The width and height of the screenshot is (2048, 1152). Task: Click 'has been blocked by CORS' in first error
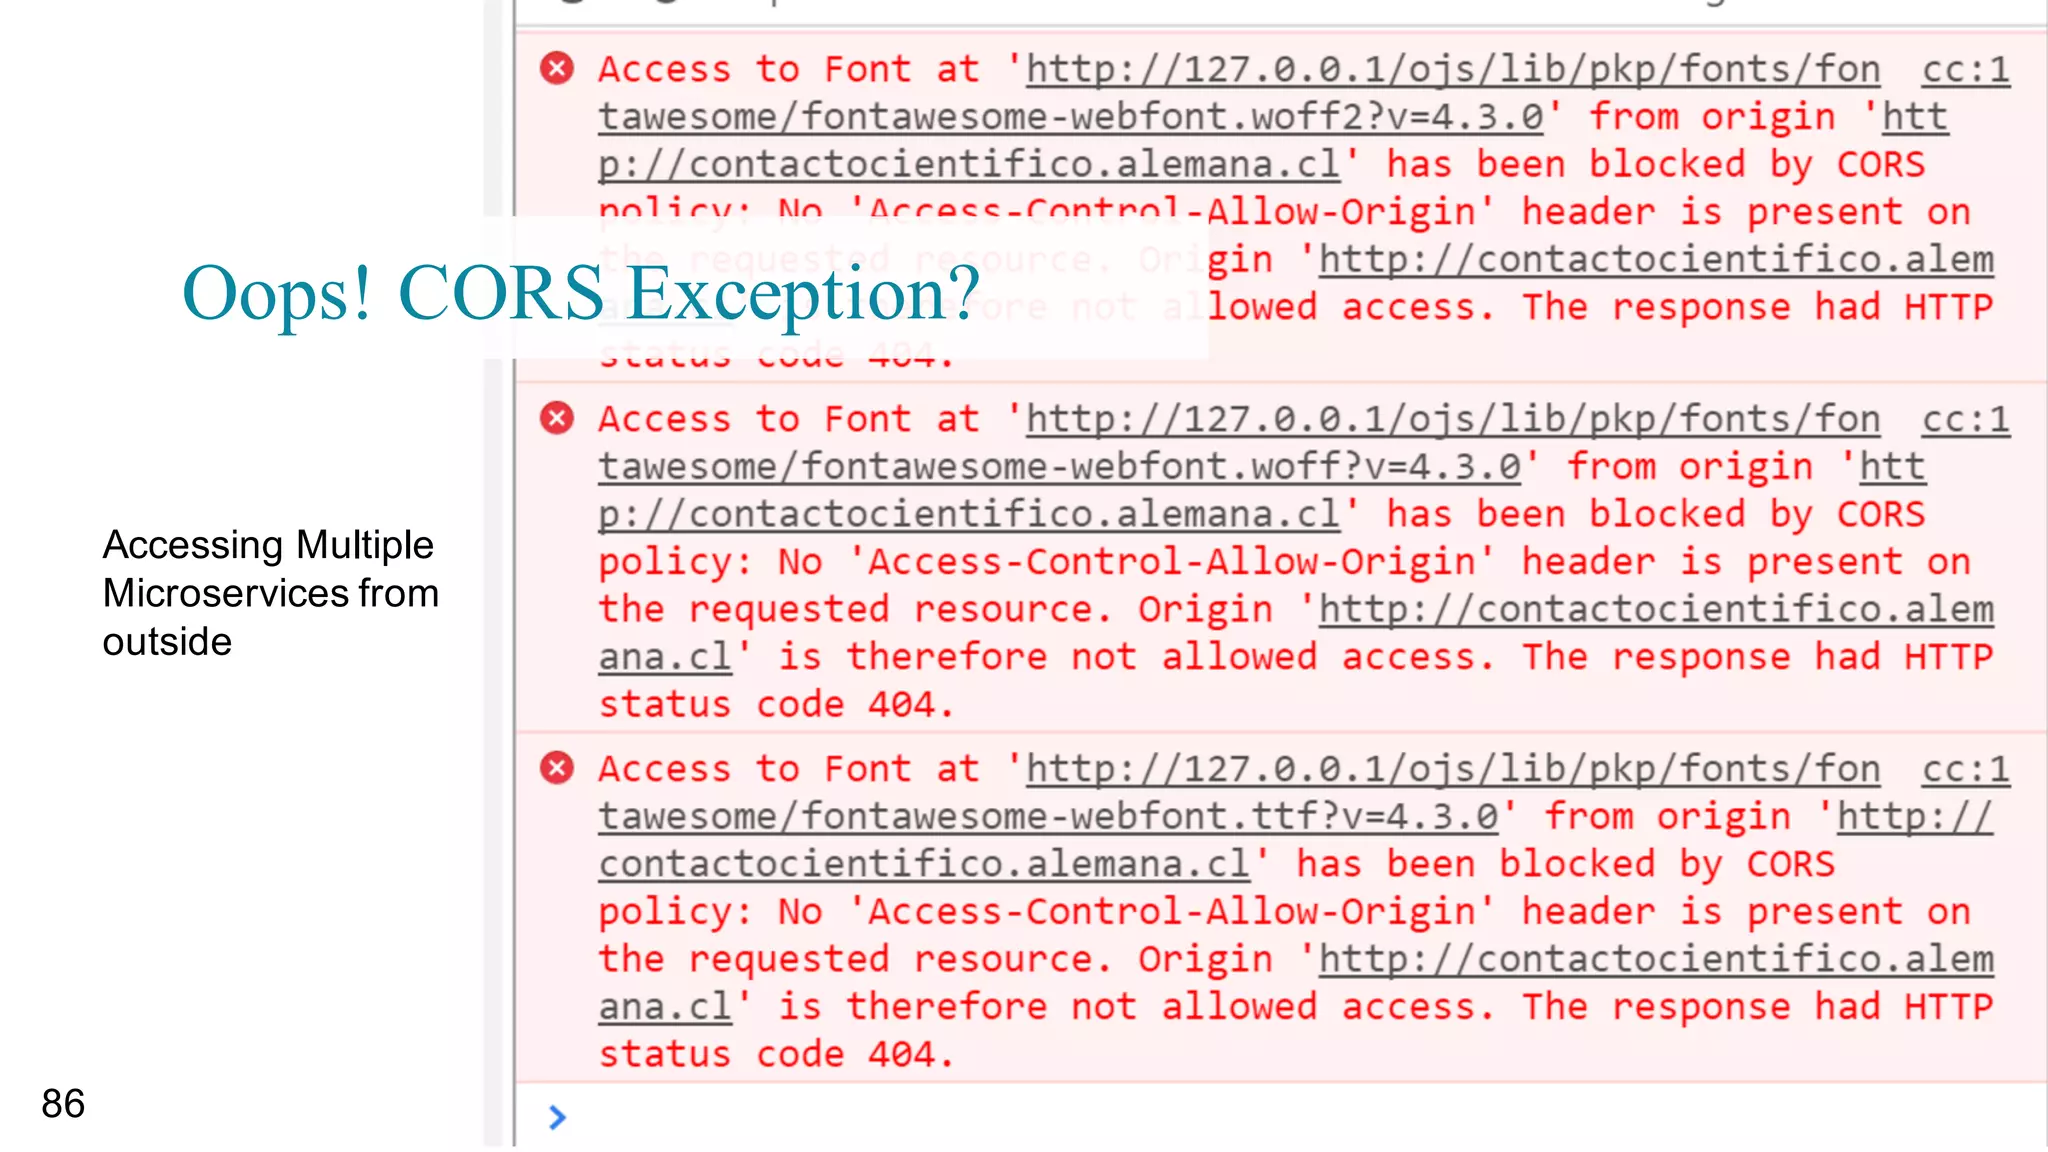click(1656, 165)
